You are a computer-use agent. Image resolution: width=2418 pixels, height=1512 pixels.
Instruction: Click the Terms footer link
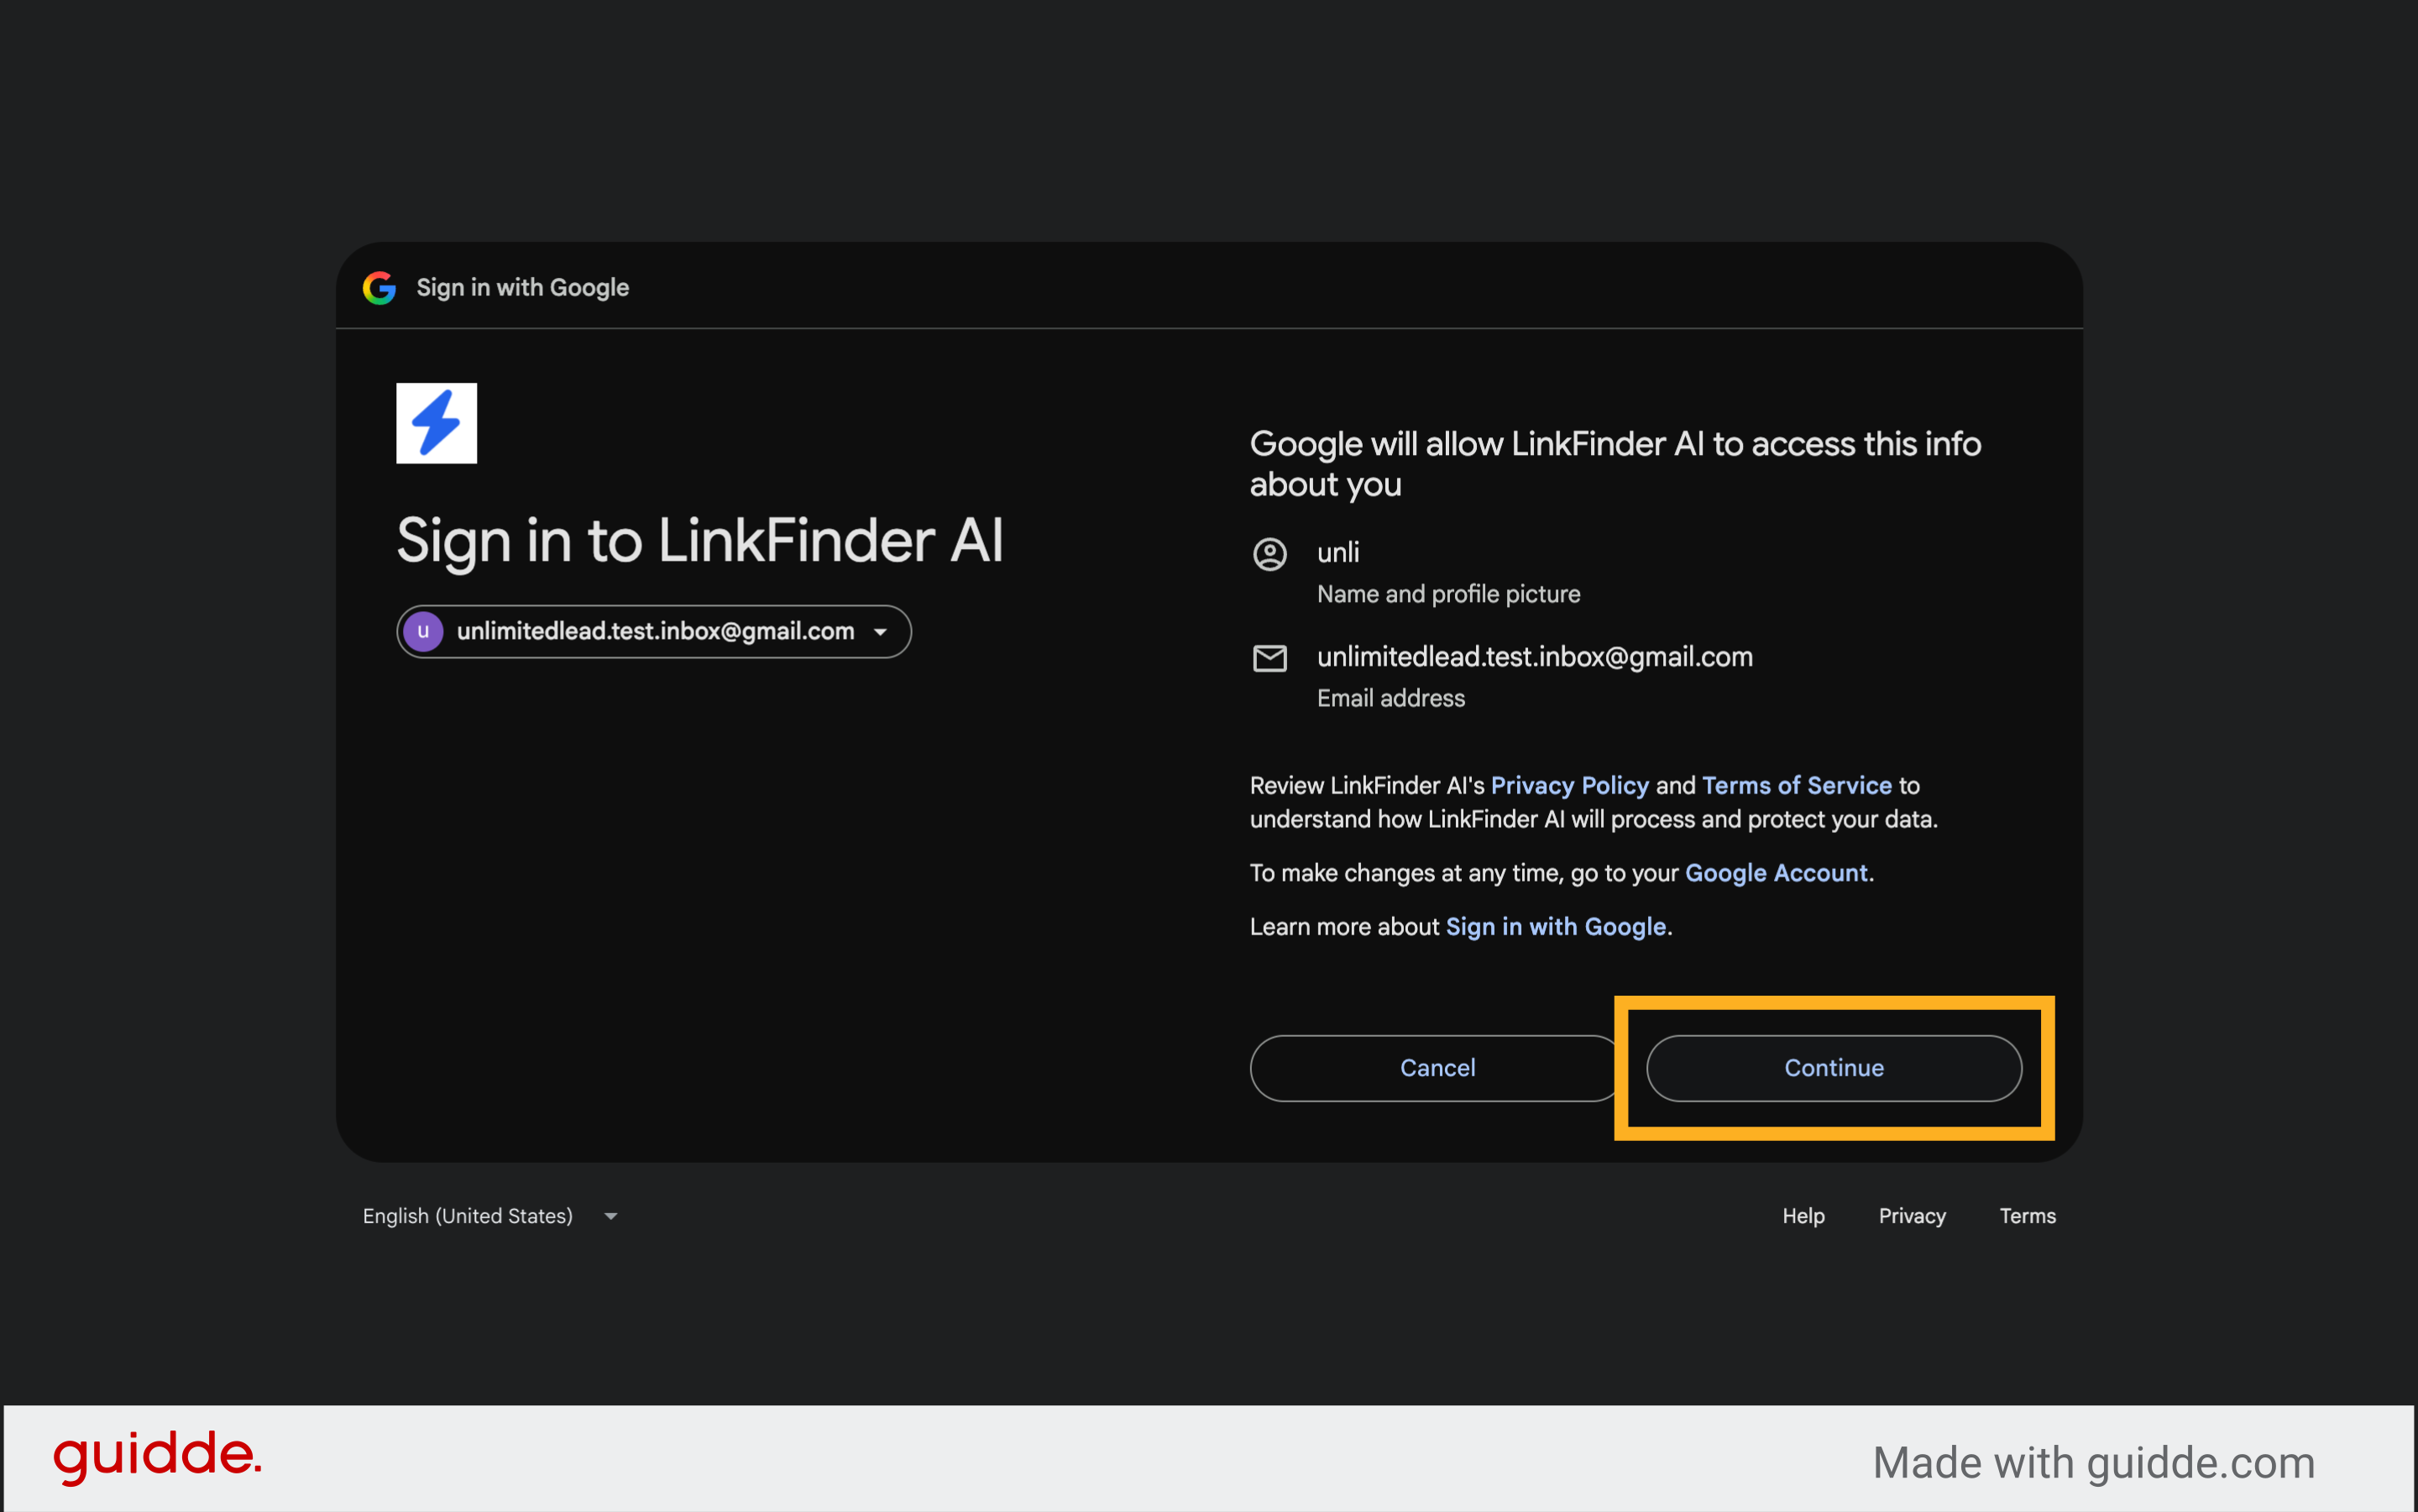click(x=2027, y=1216)
